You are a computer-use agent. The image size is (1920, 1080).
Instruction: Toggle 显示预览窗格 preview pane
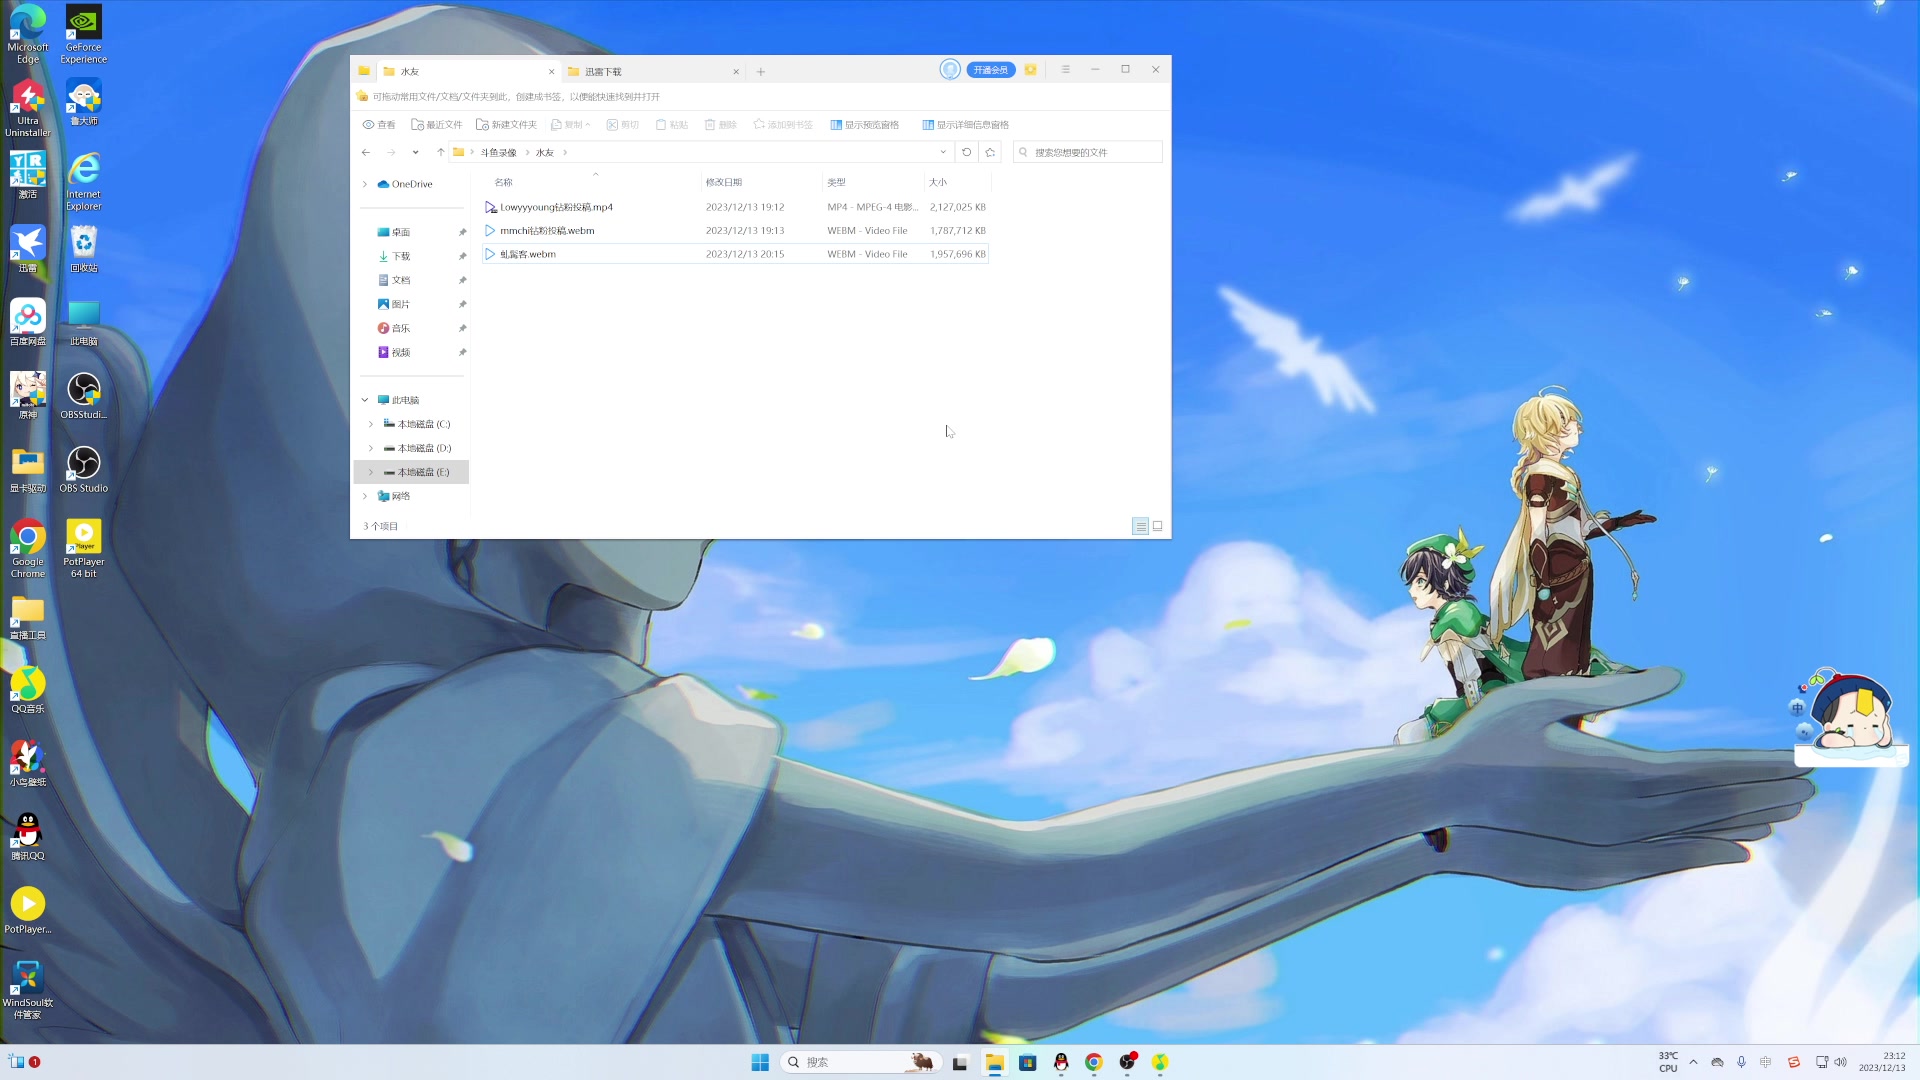[x=864, y=125]
